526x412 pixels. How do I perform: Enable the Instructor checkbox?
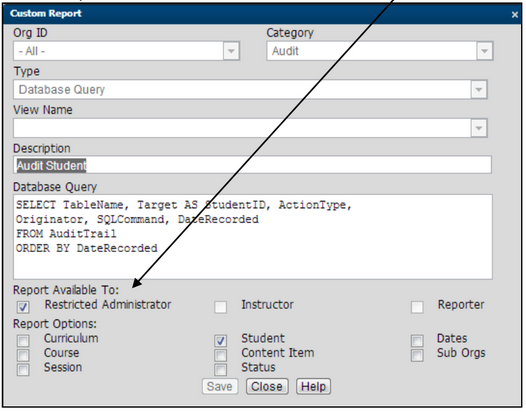pos(220,307)
